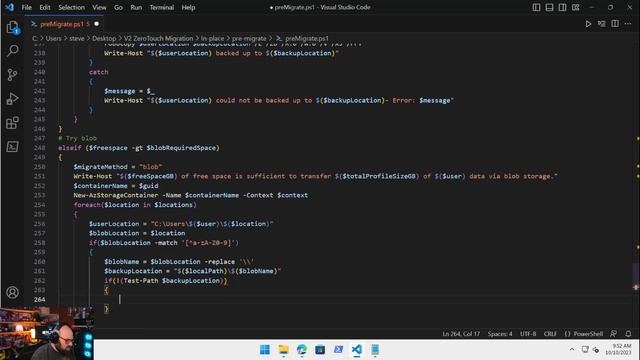This screenshot has width=640, height=360.
Task: Click CRLF end-of-line status item
Action: point(550,334)
